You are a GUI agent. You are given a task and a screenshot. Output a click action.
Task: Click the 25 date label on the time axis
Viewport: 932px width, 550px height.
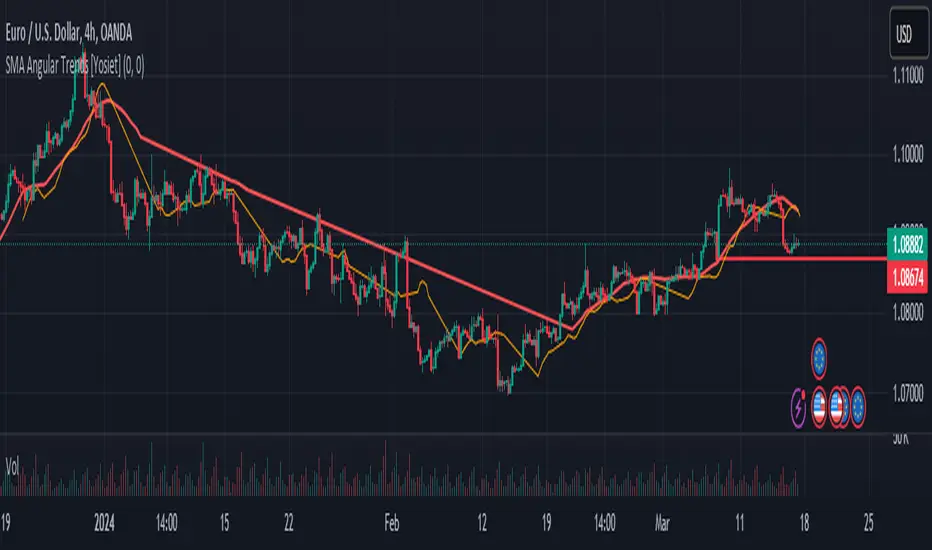[x=868, y=521]
